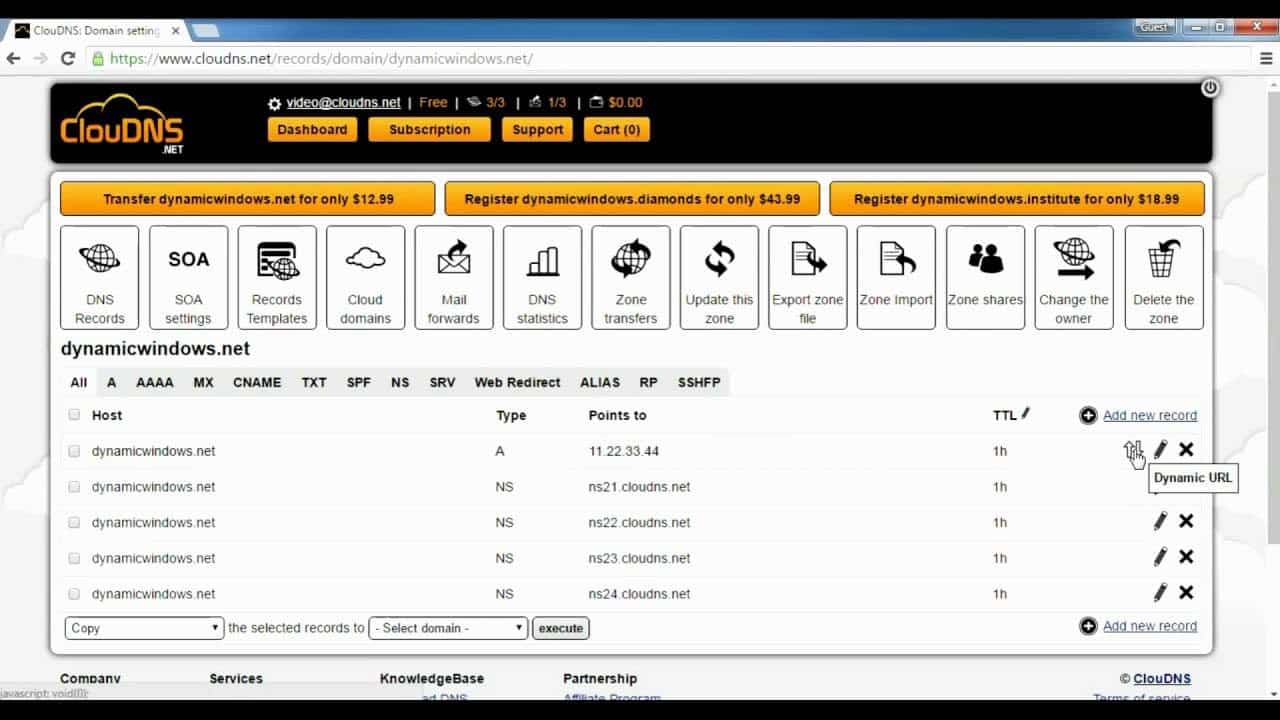Open DNS statistics tile
The image size is (1280, 720).
(x=543, y=277)
